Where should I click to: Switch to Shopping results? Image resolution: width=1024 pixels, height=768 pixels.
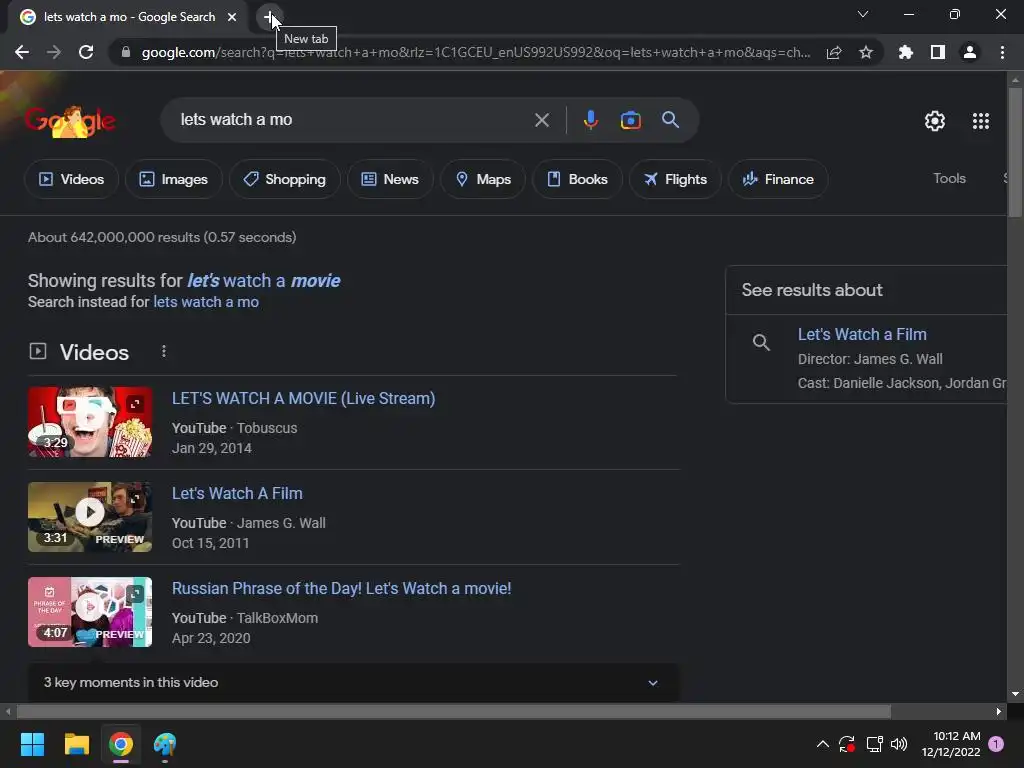[285, 179]
